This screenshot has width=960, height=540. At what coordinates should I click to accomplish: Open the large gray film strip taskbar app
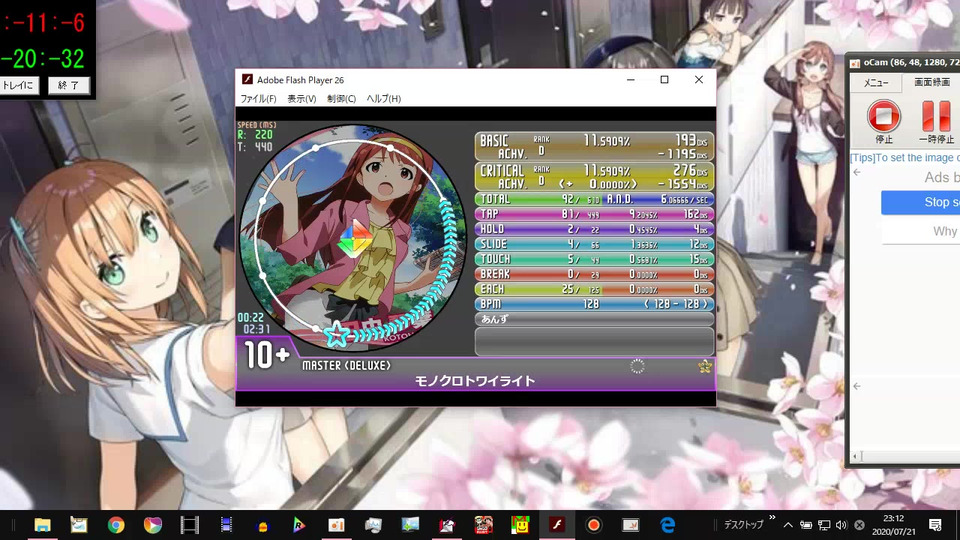[190, 525]
